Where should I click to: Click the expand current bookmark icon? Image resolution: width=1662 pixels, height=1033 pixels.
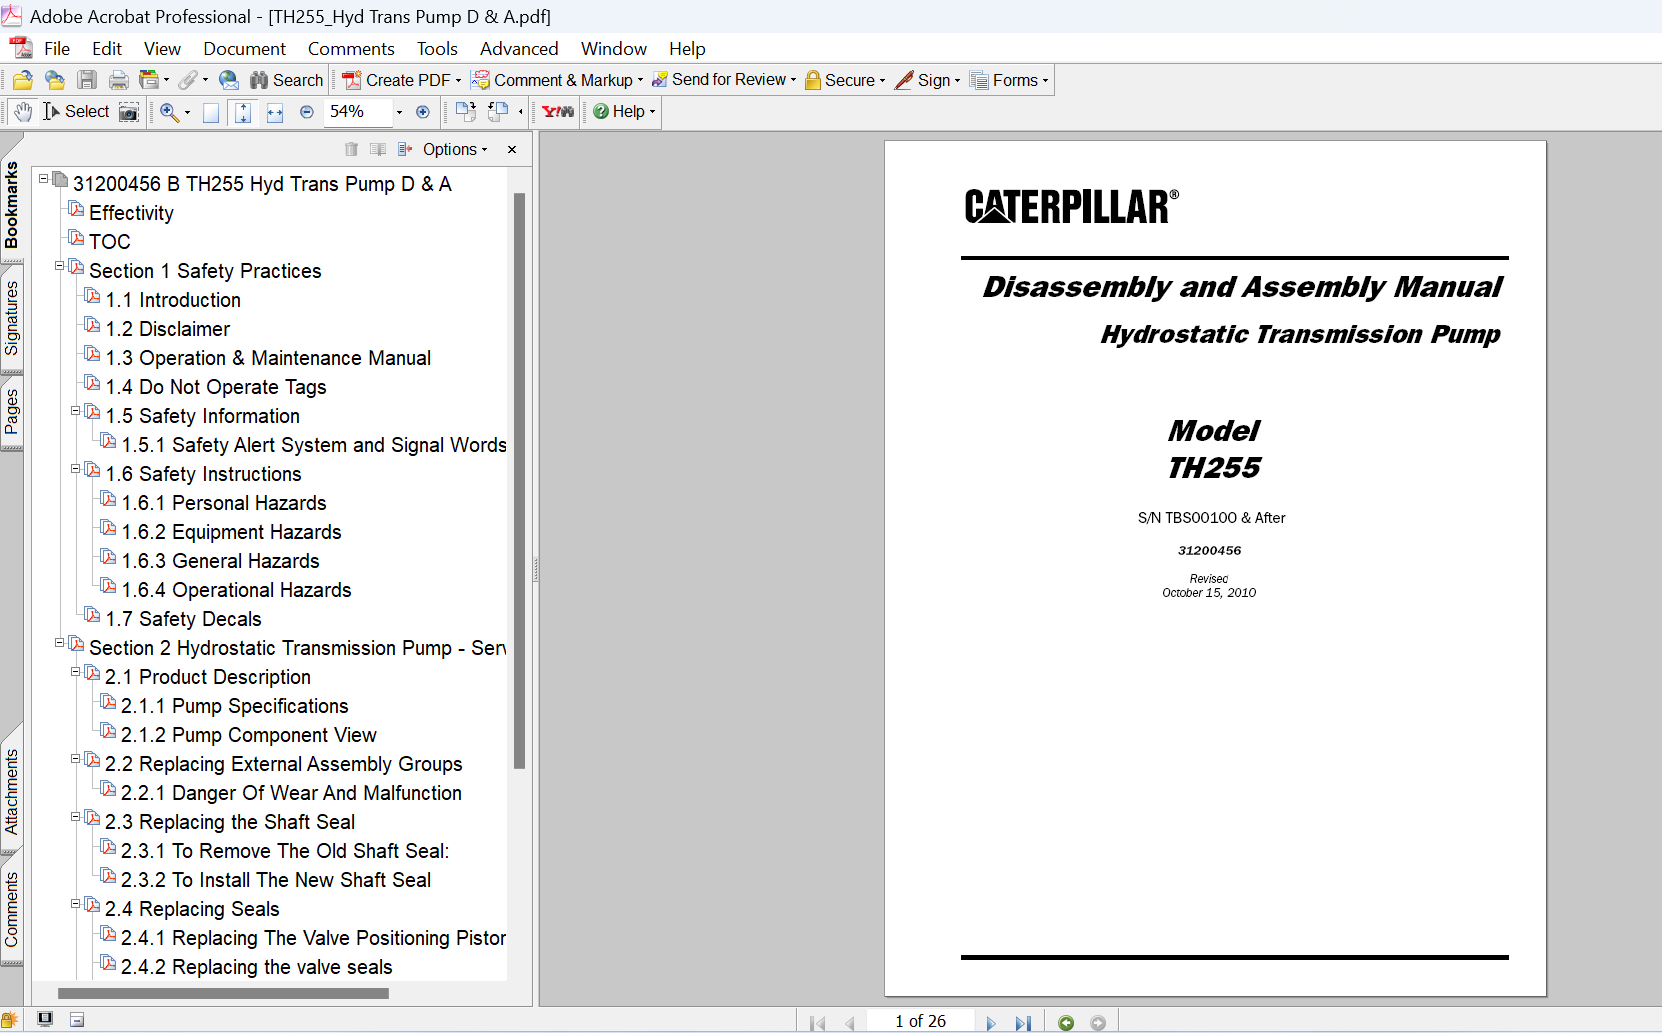(405, 149)
